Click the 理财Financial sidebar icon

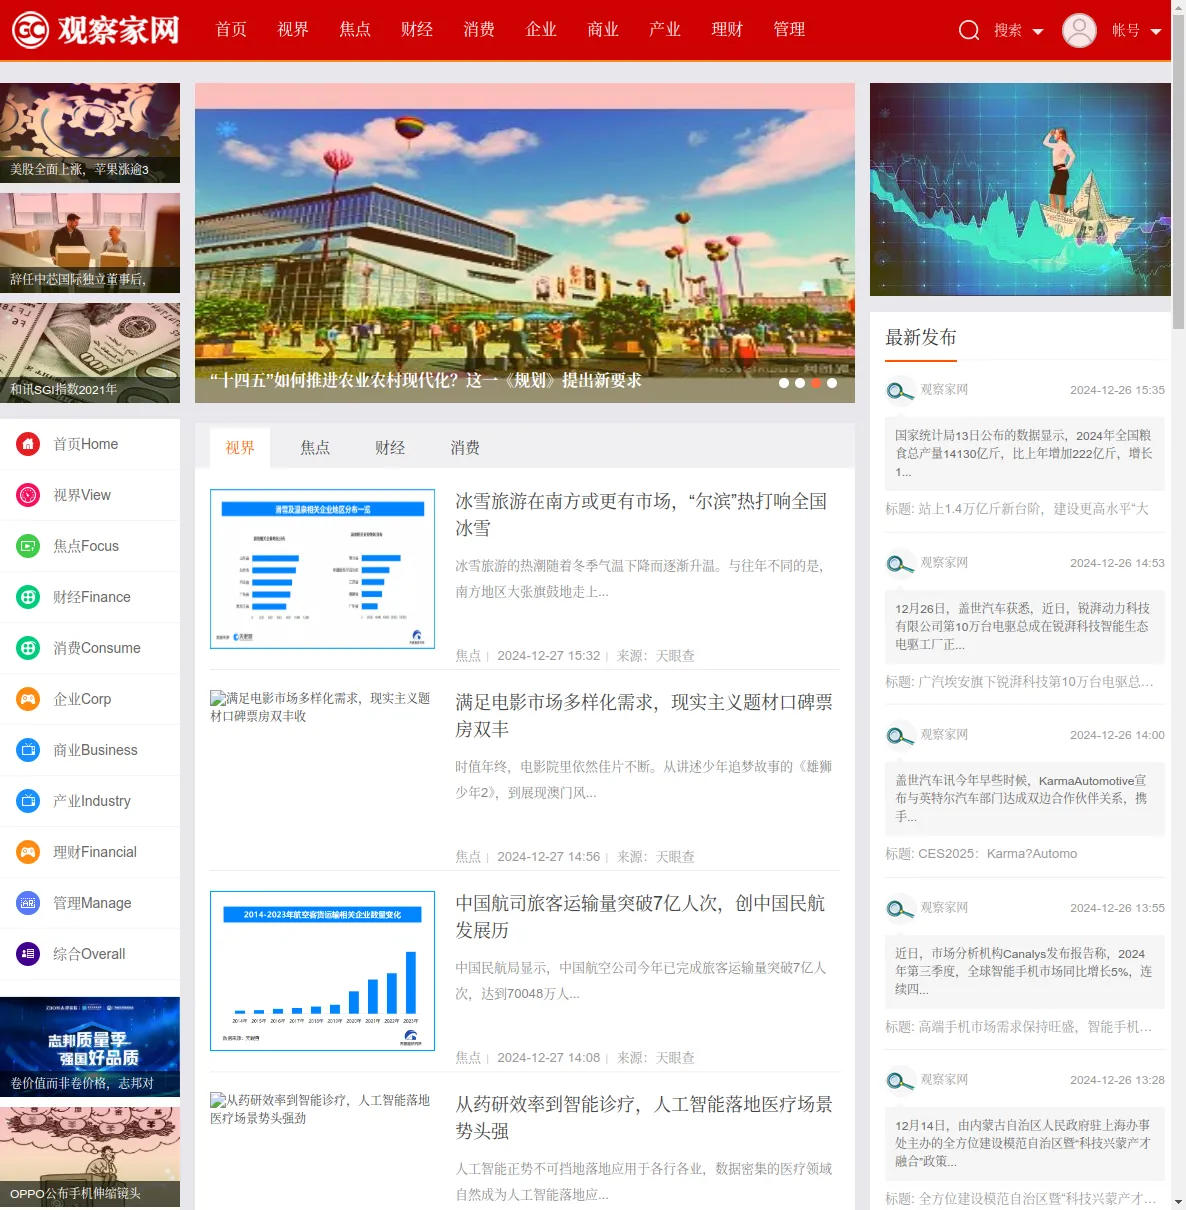28,852
